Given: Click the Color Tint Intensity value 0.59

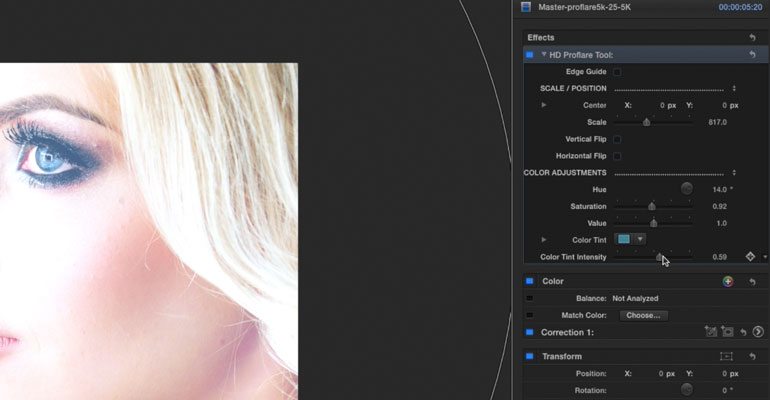Looking at the screenshot, I should 719,257.
